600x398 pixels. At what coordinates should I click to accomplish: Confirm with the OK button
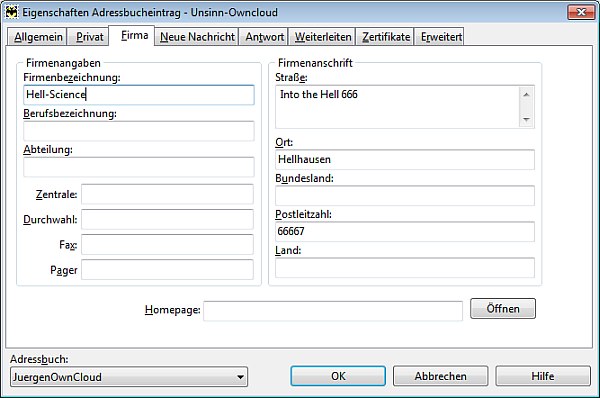[338, 376]
